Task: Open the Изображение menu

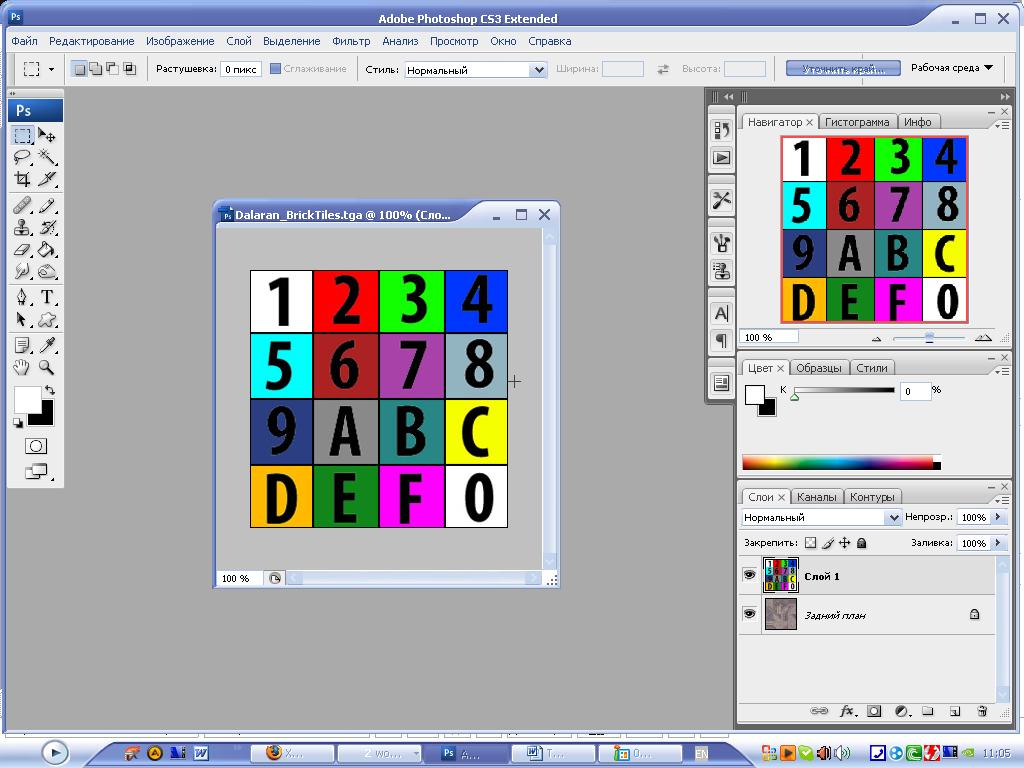Action: click(180, 41)
